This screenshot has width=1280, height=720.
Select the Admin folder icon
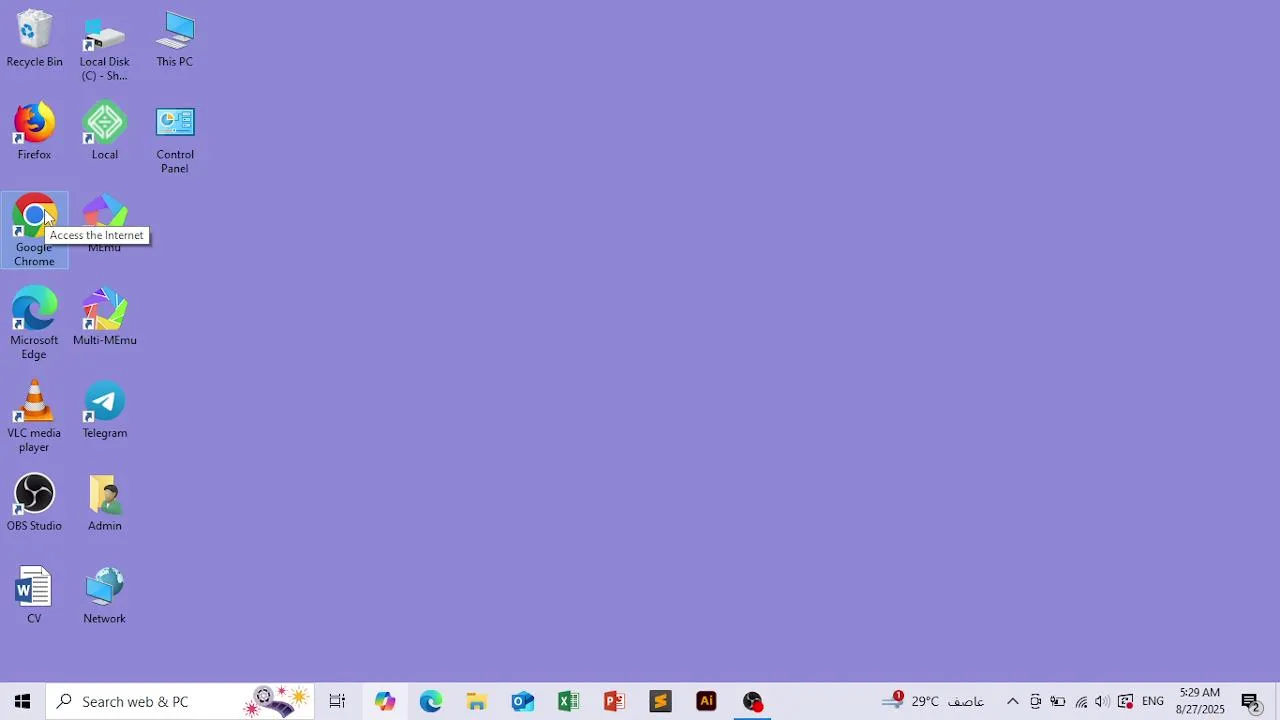click(104, 502)
